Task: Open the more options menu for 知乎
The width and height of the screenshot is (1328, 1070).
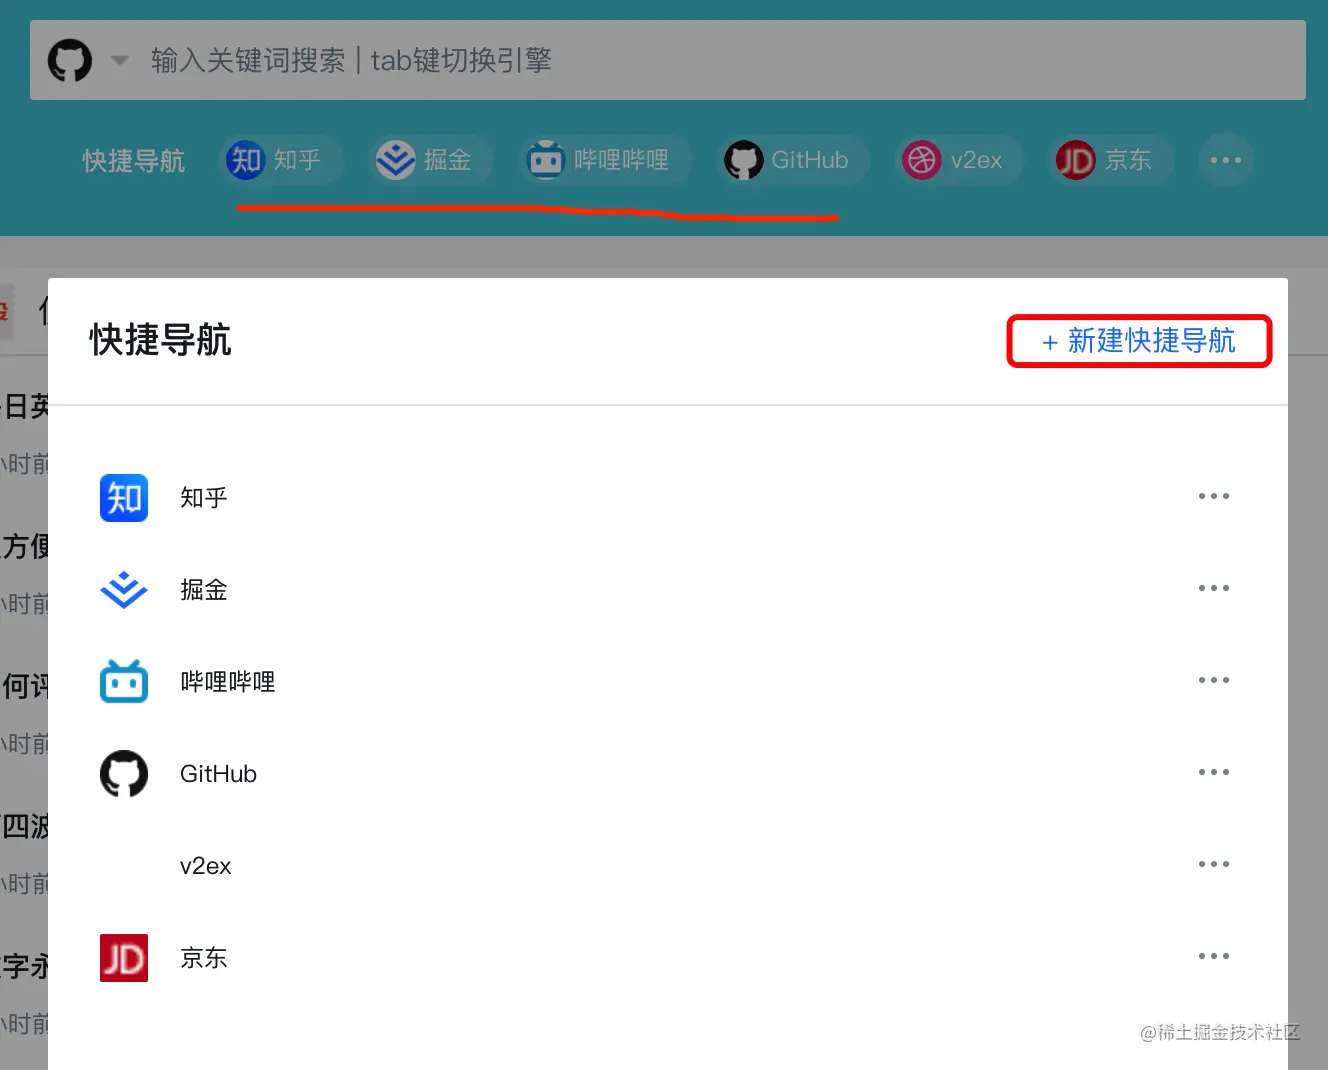Action: [x=1214, y=496]
